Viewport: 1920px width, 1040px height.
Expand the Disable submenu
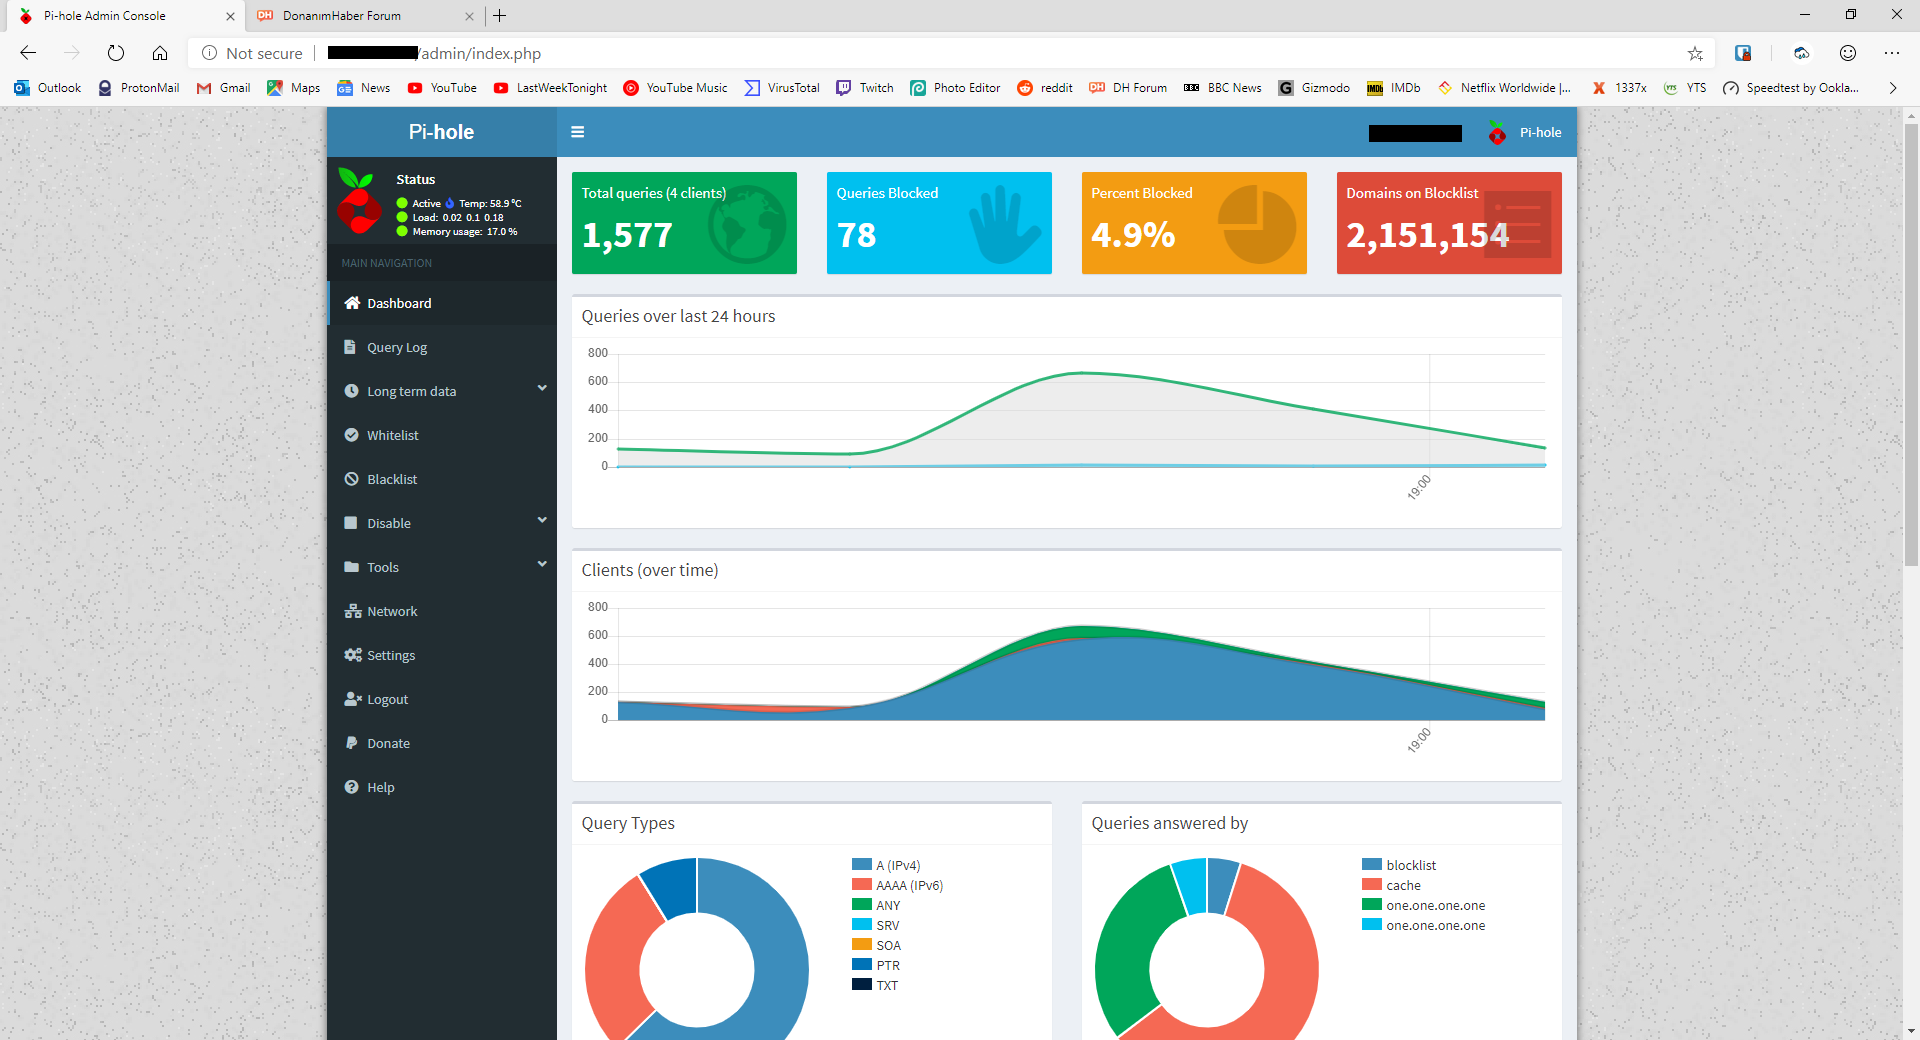442,523
